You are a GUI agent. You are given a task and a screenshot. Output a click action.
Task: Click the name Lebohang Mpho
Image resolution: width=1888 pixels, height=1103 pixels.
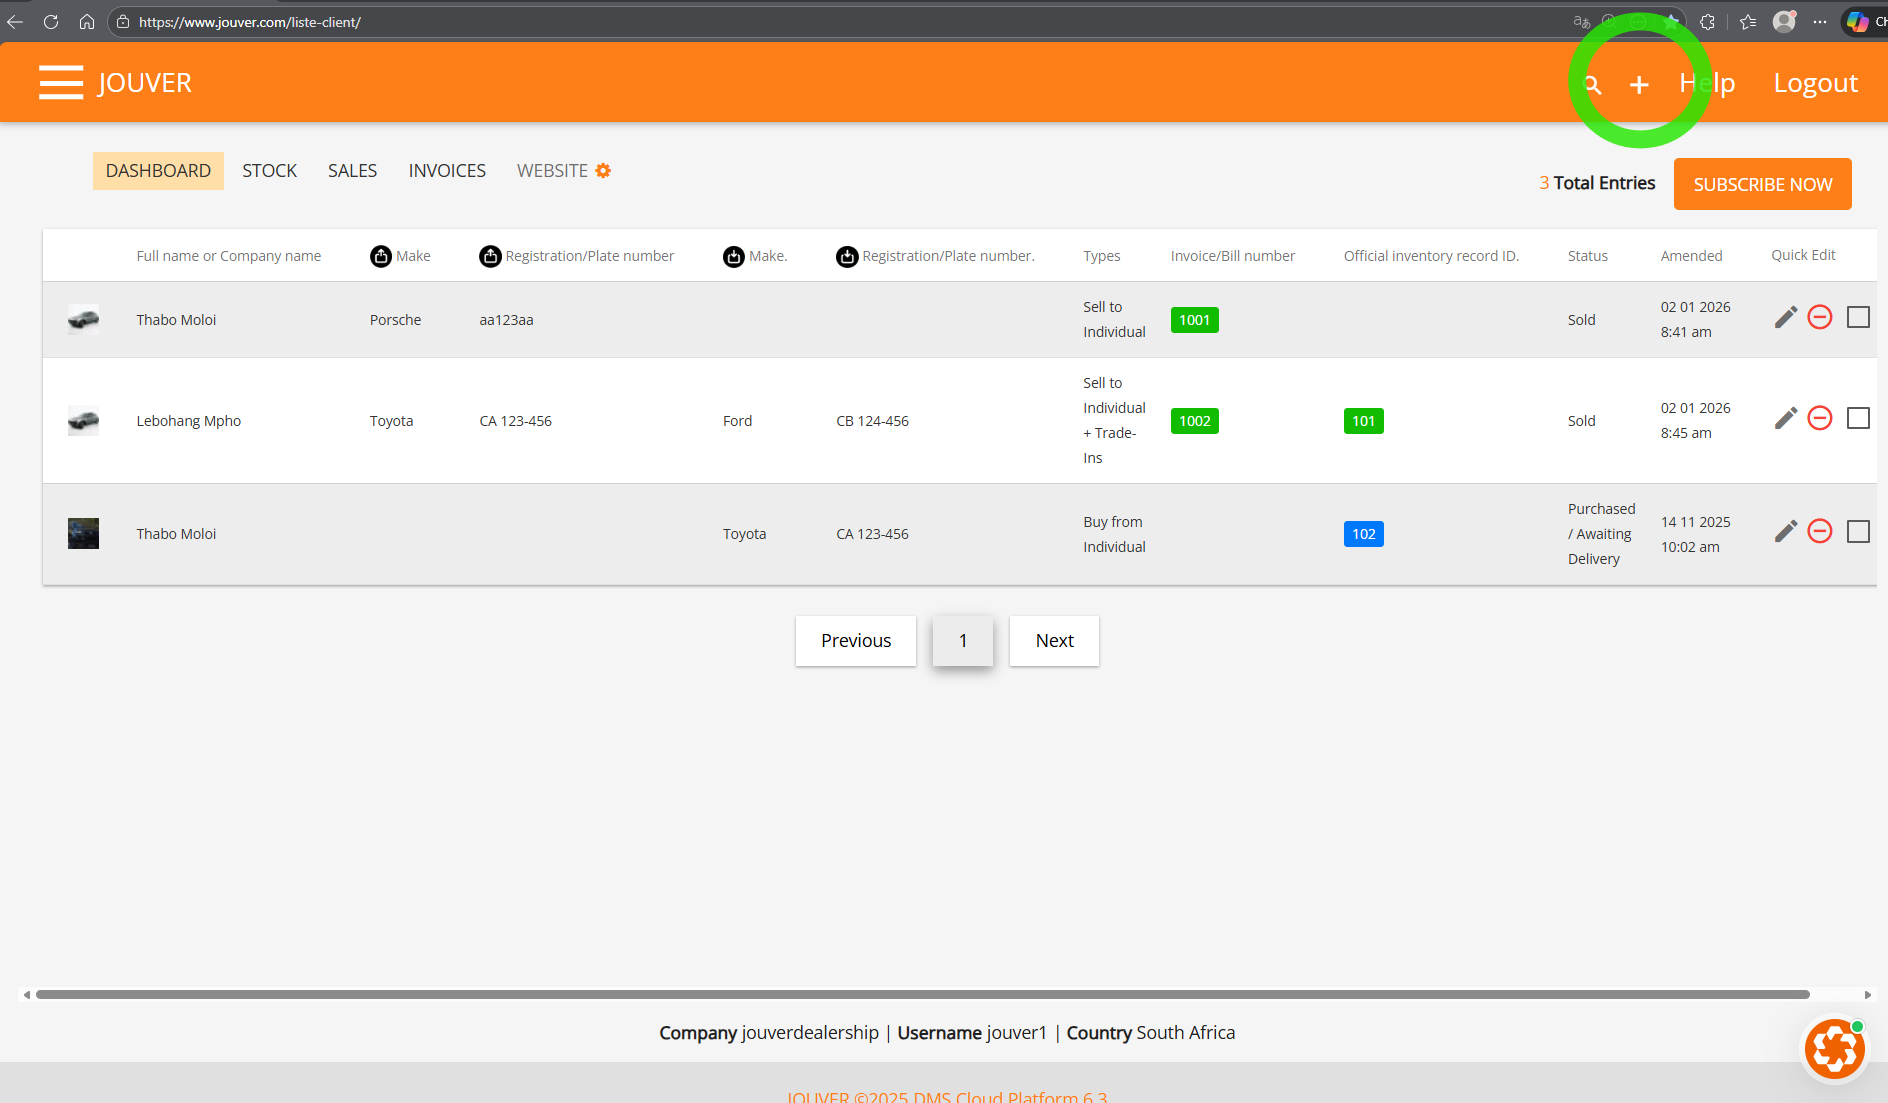(x=189, y=421)
